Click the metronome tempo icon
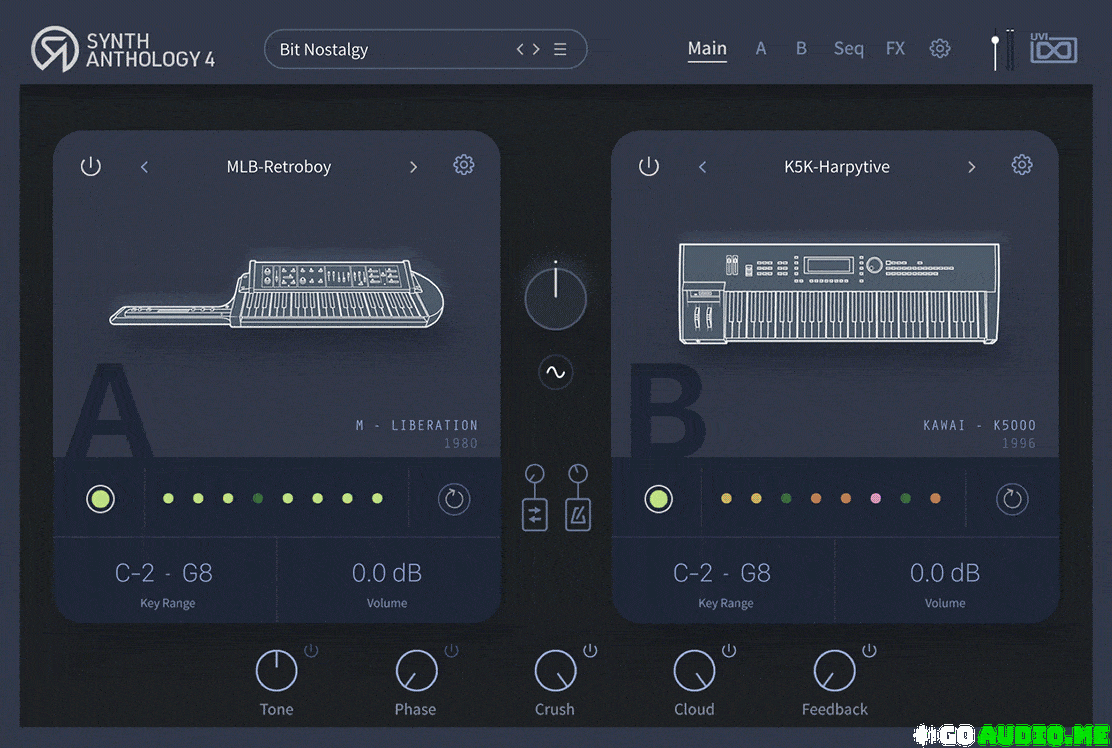The image size is (1112, 748). pos(578,515)
